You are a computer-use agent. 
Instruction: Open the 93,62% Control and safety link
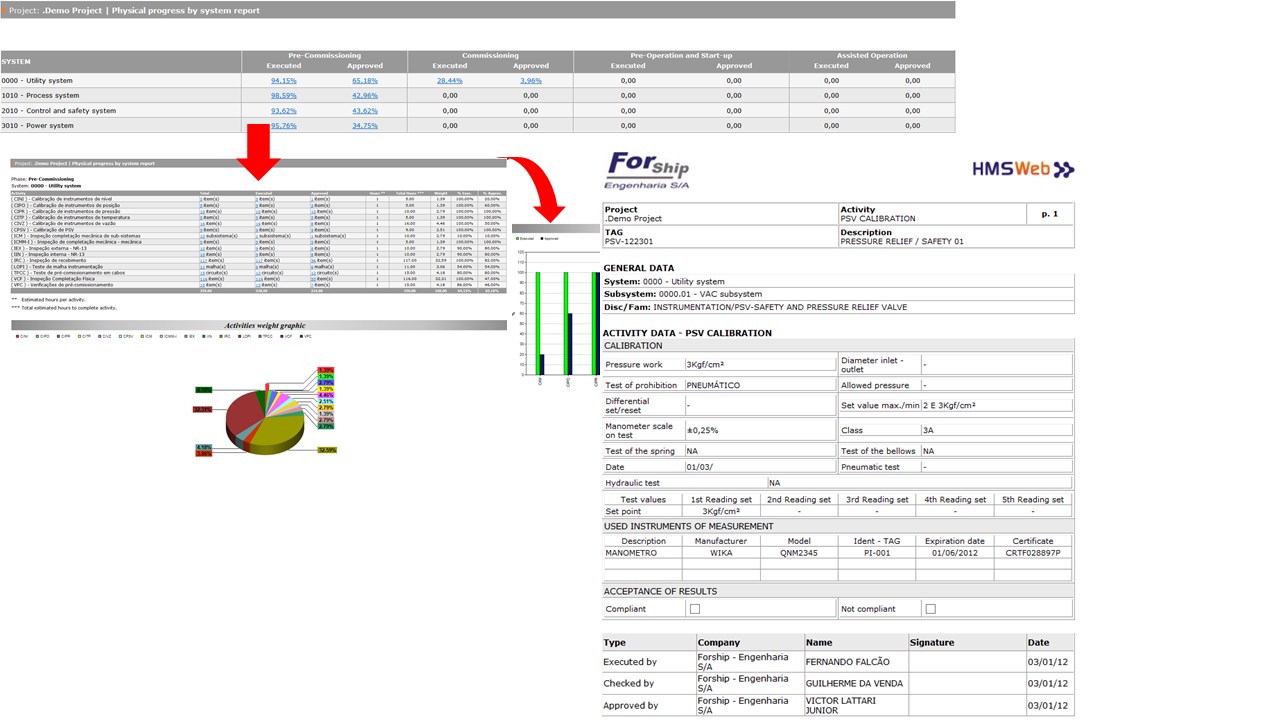click(x=283, y=110)
